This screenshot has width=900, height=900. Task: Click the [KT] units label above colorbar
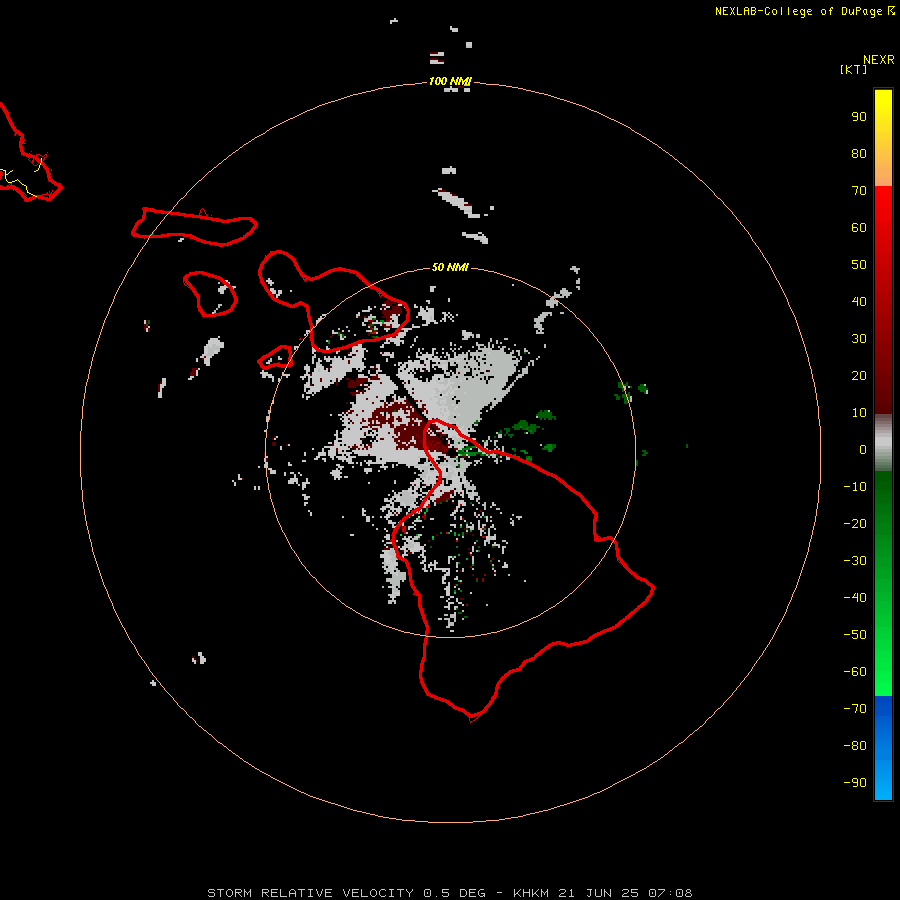click(x=854, y=69)
